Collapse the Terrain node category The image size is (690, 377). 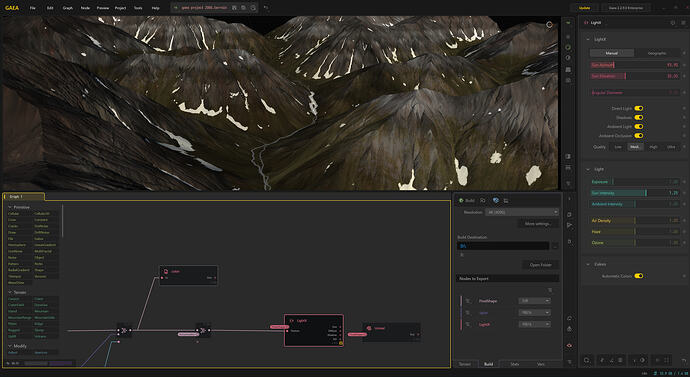(10, 292)
